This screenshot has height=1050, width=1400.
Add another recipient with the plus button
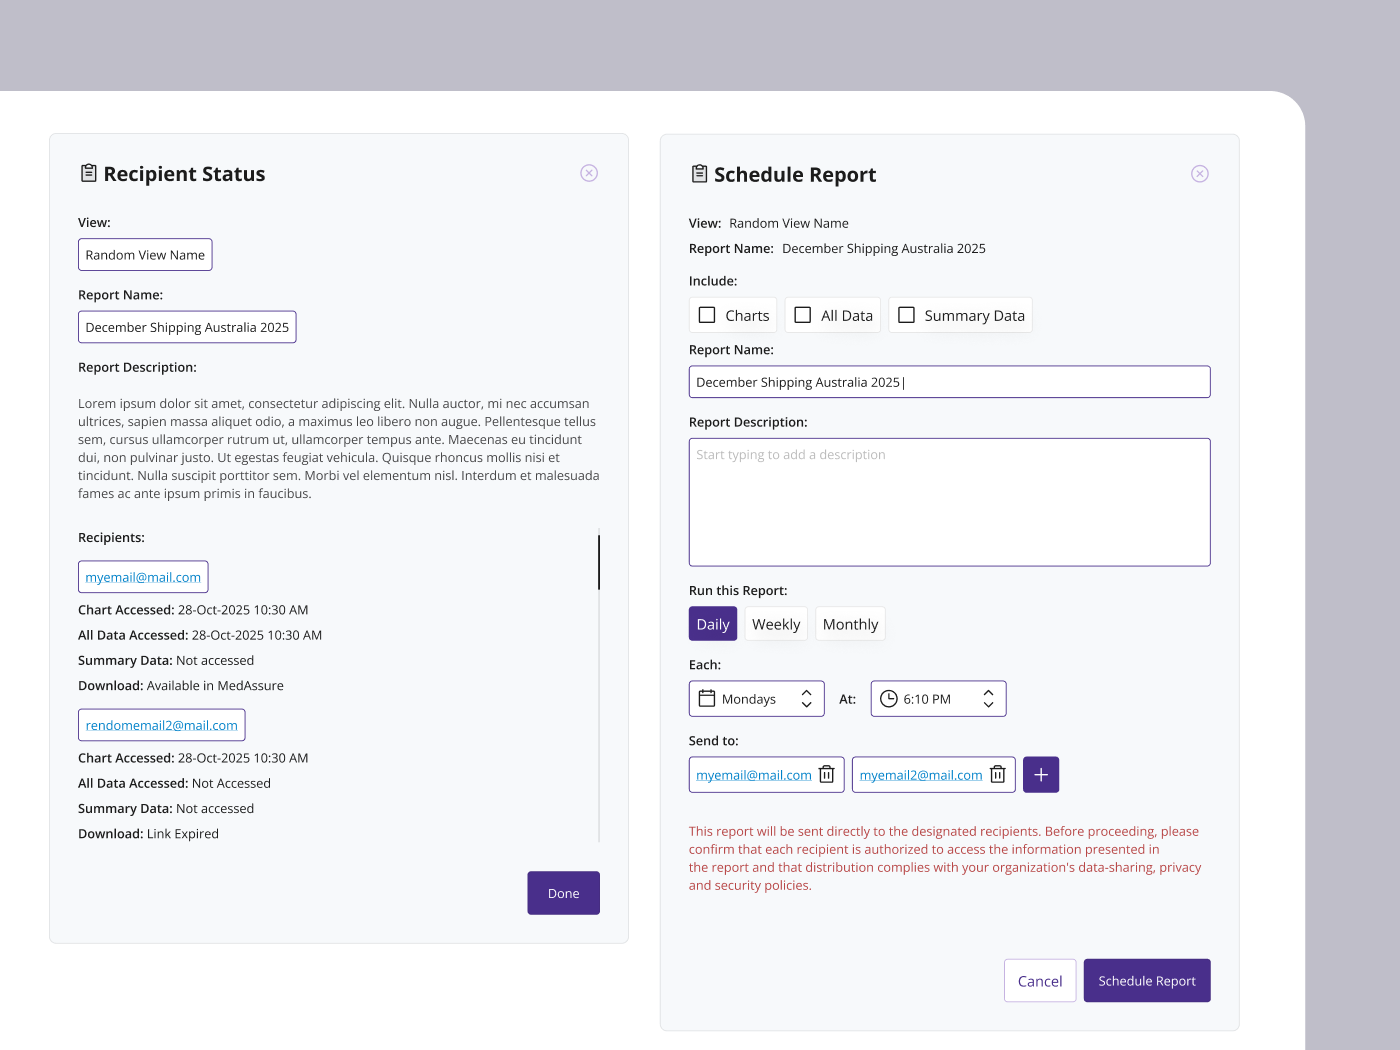1041,775
